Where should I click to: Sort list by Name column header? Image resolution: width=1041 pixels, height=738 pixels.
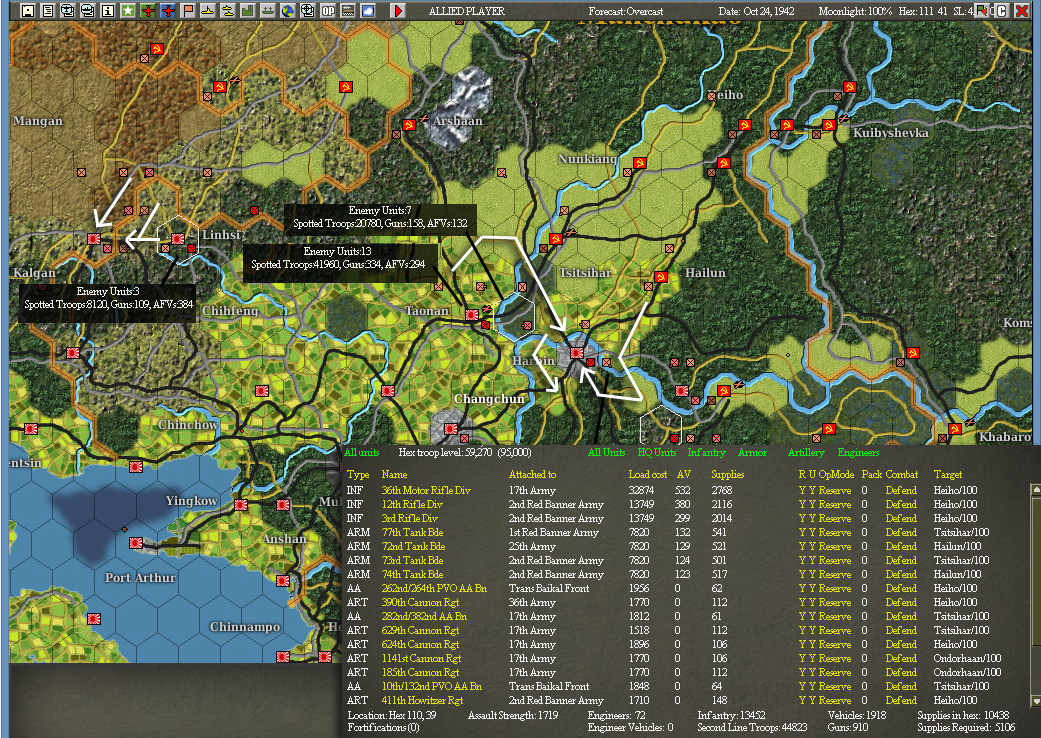(x=394, y=475)
